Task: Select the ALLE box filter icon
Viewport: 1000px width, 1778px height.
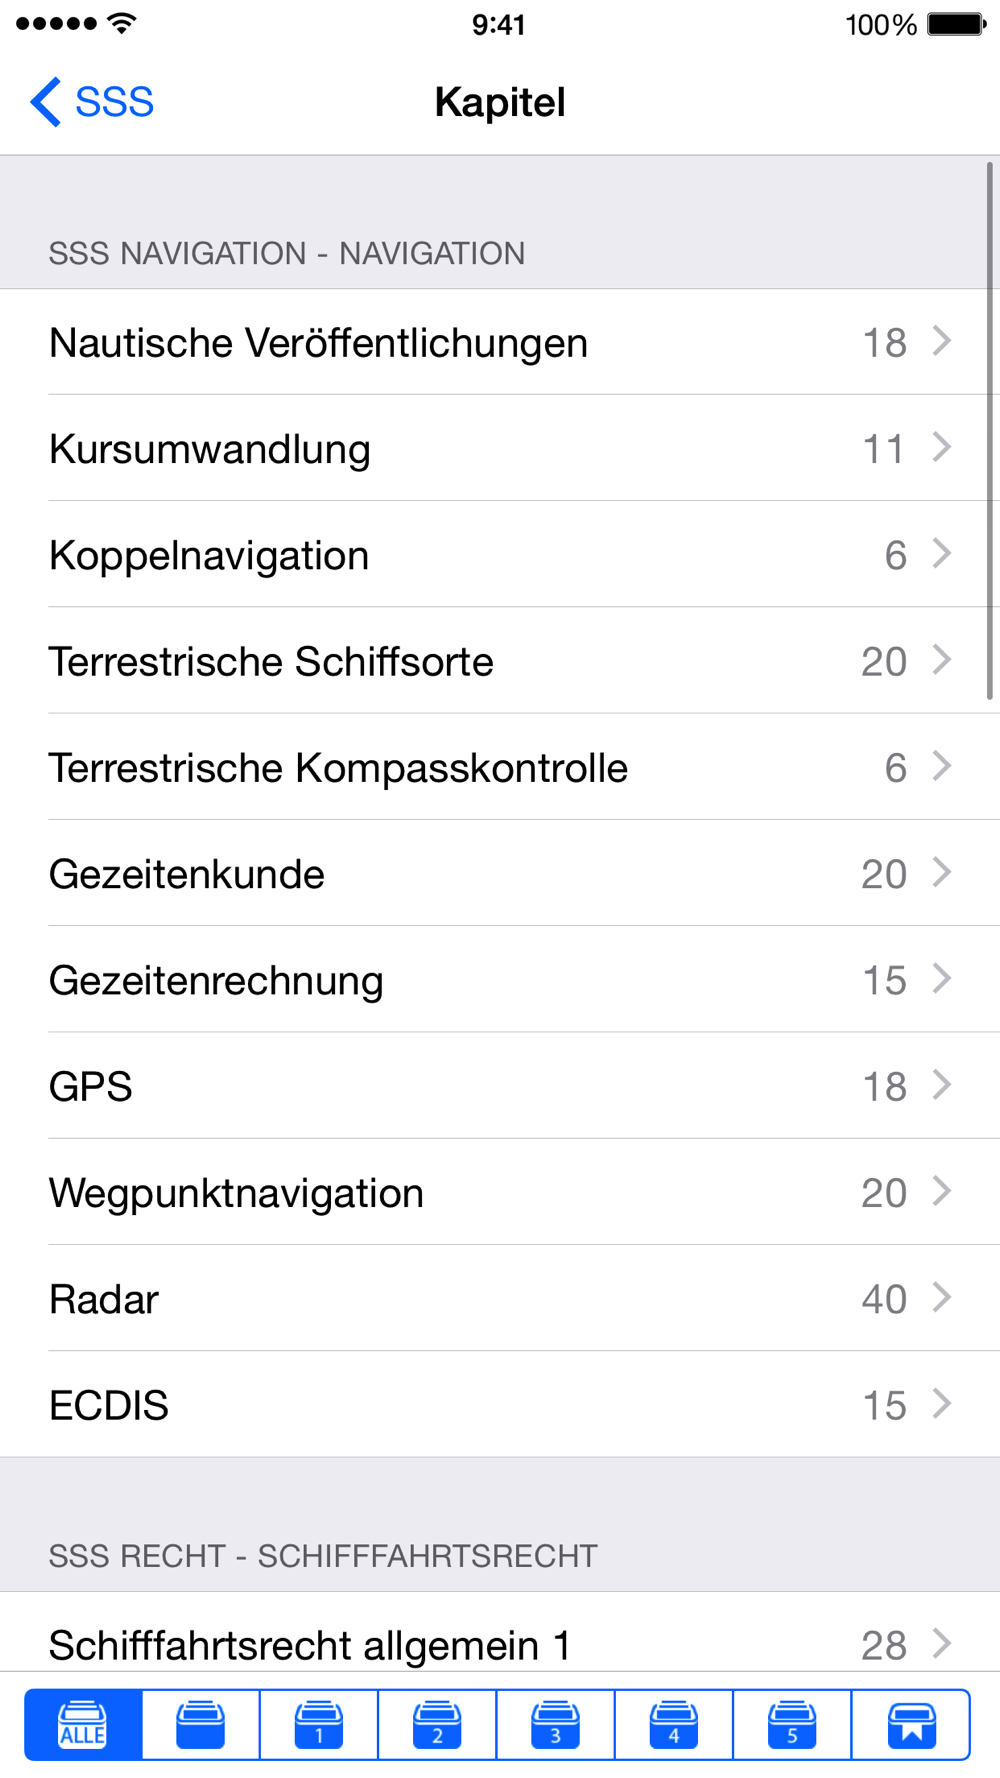Action: (83, 1724)
